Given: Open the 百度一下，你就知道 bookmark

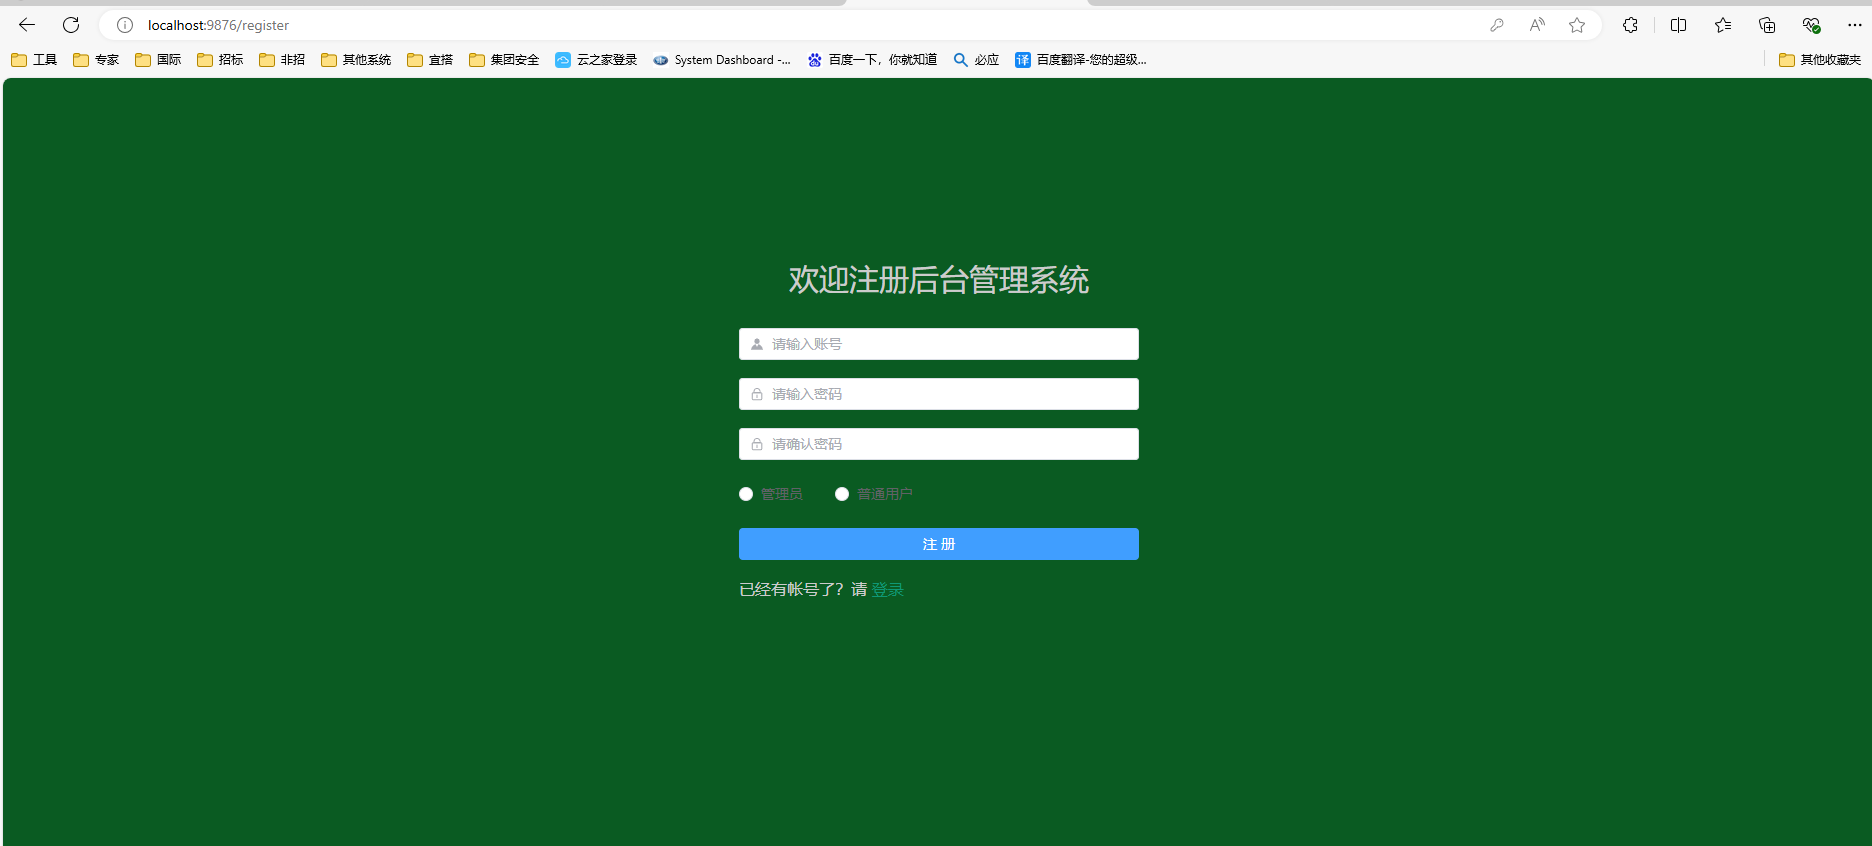Looking at the screenshot, I should (x=872, y=60).
